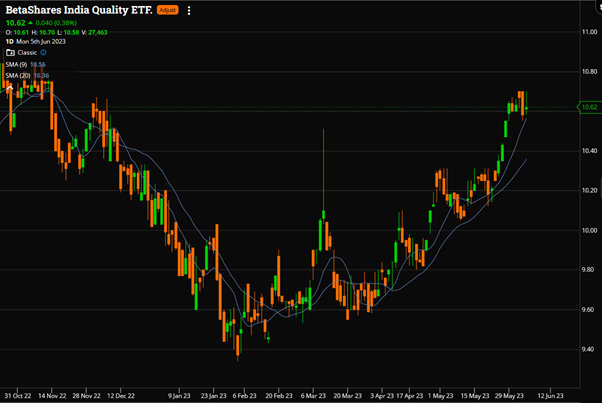Click the low value 10.58

pos(71,33)
